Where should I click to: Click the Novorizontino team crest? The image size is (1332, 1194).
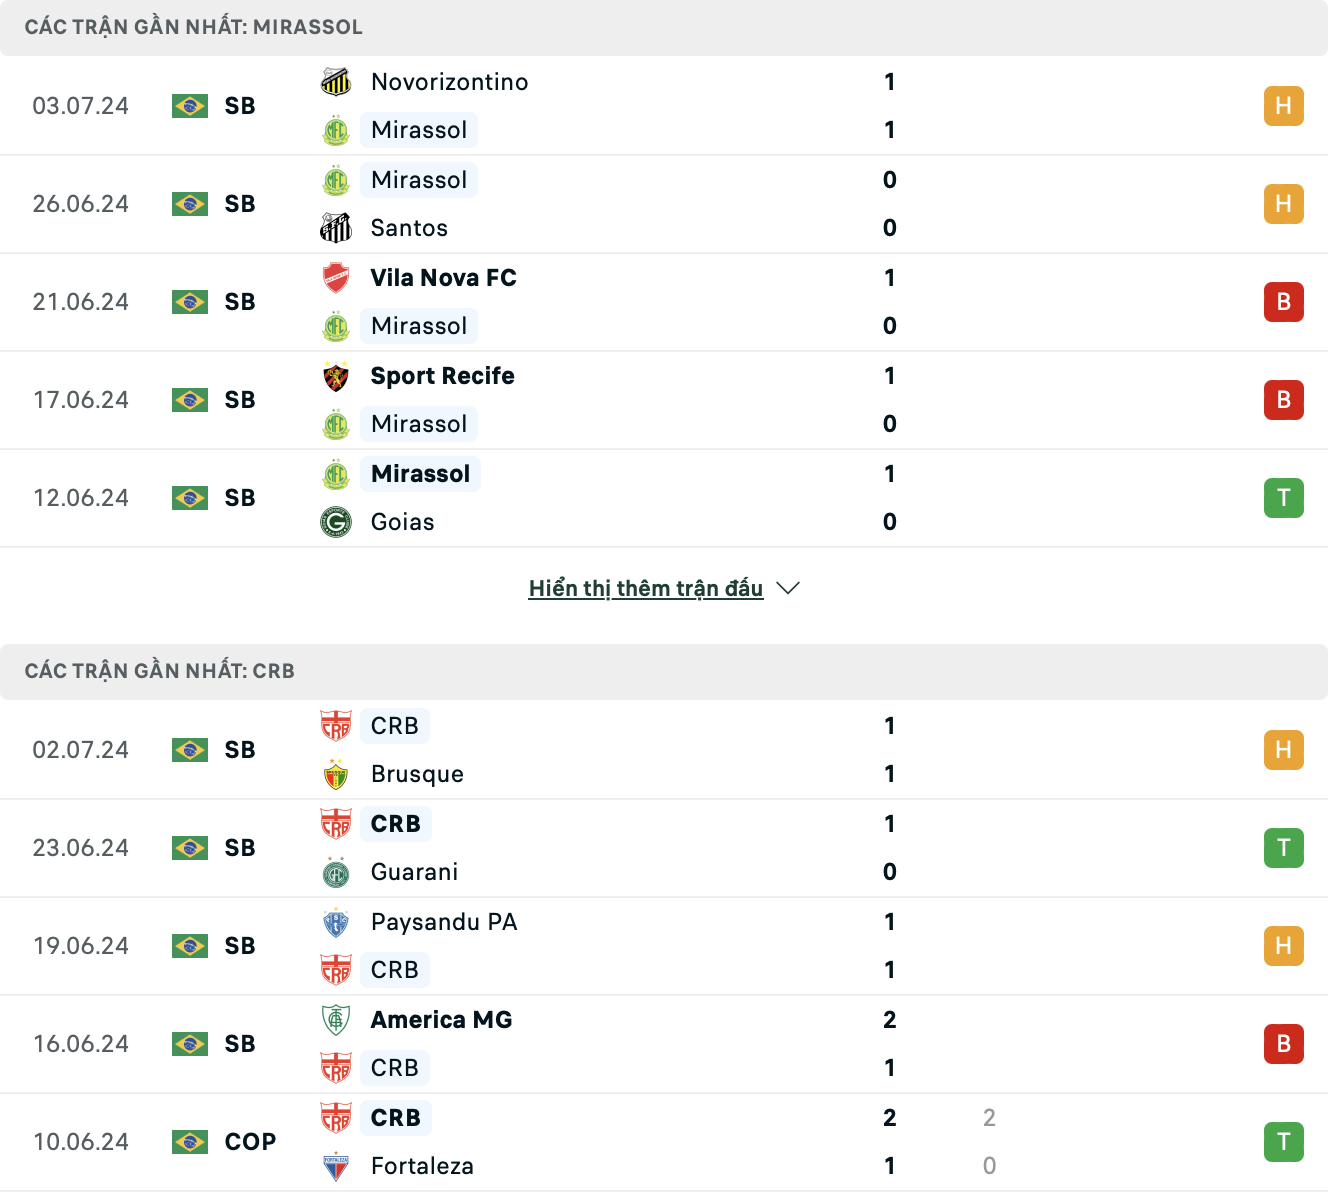coord(336,82)
